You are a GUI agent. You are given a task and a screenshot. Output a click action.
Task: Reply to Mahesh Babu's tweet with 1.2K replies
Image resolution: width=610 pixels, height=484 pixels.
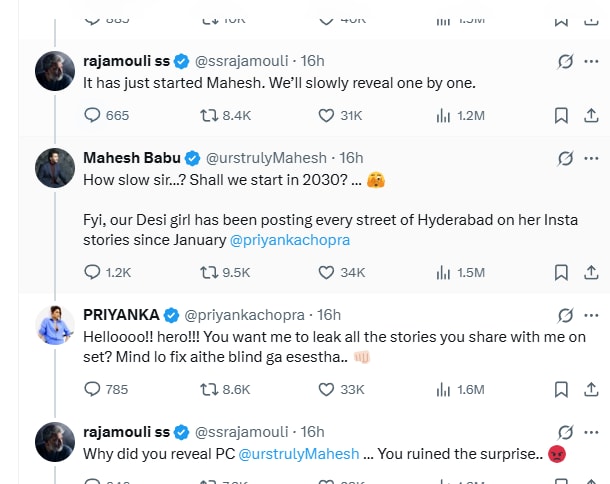click(93, 272)
